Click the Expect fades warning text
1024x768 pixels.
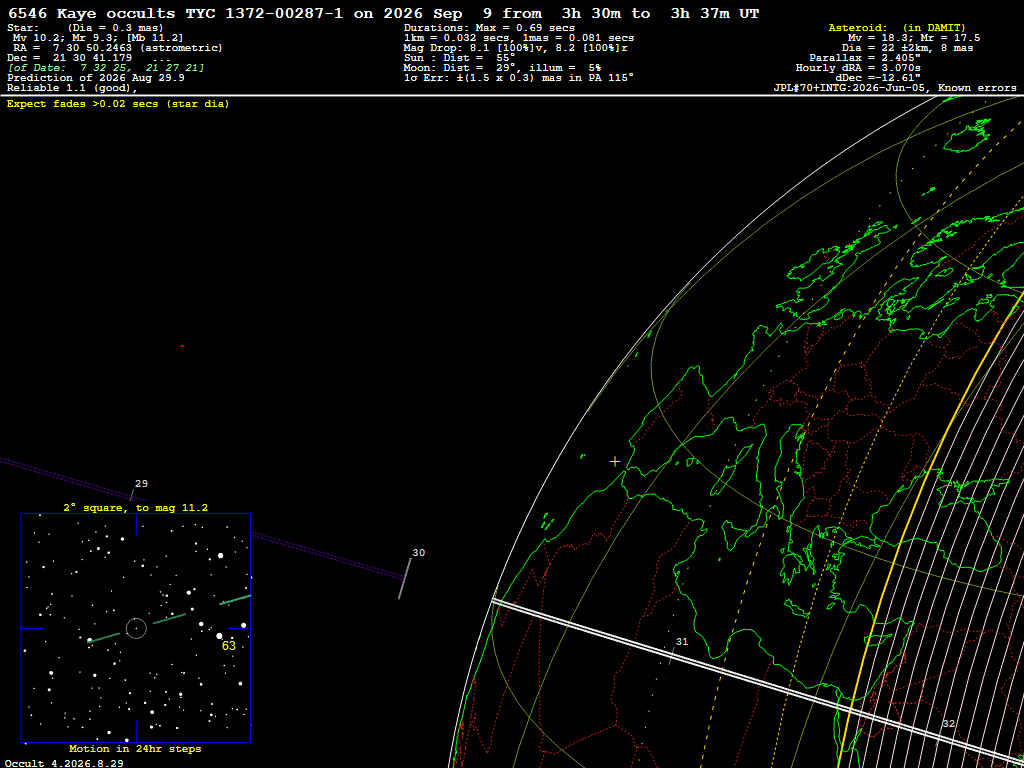tap(118, 104)
